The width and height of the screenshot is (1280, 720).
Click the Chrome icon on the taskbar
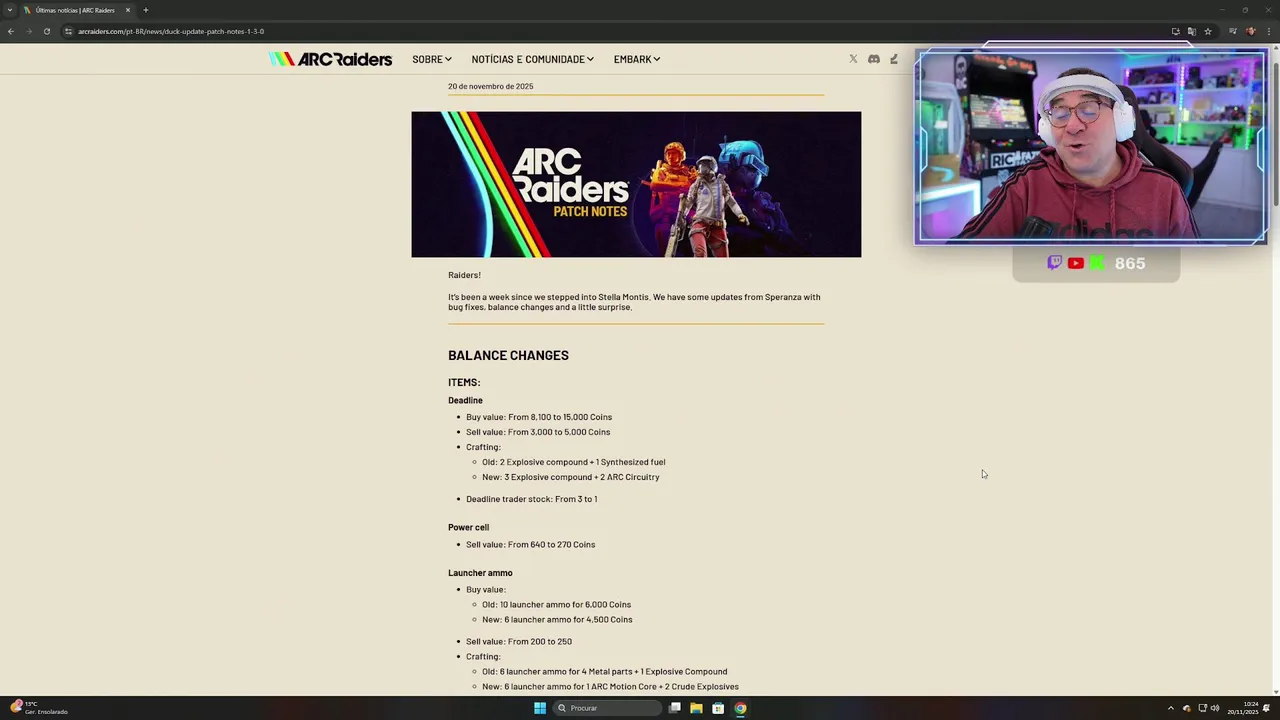[740, 708]
